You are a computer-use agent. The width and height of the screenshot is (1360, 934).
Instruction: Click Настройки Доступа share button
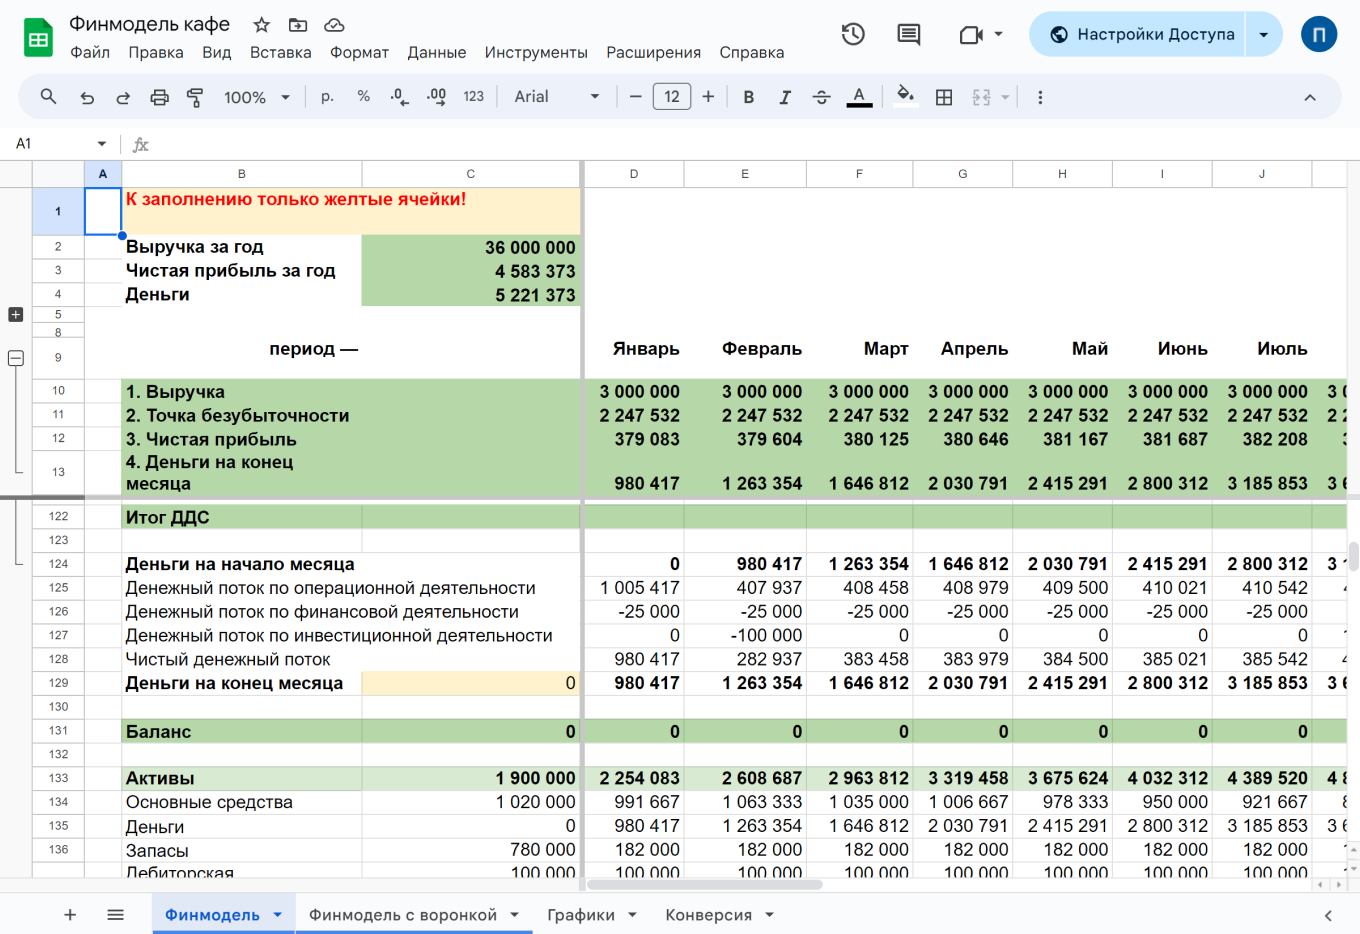click(x=1137, y=35)
